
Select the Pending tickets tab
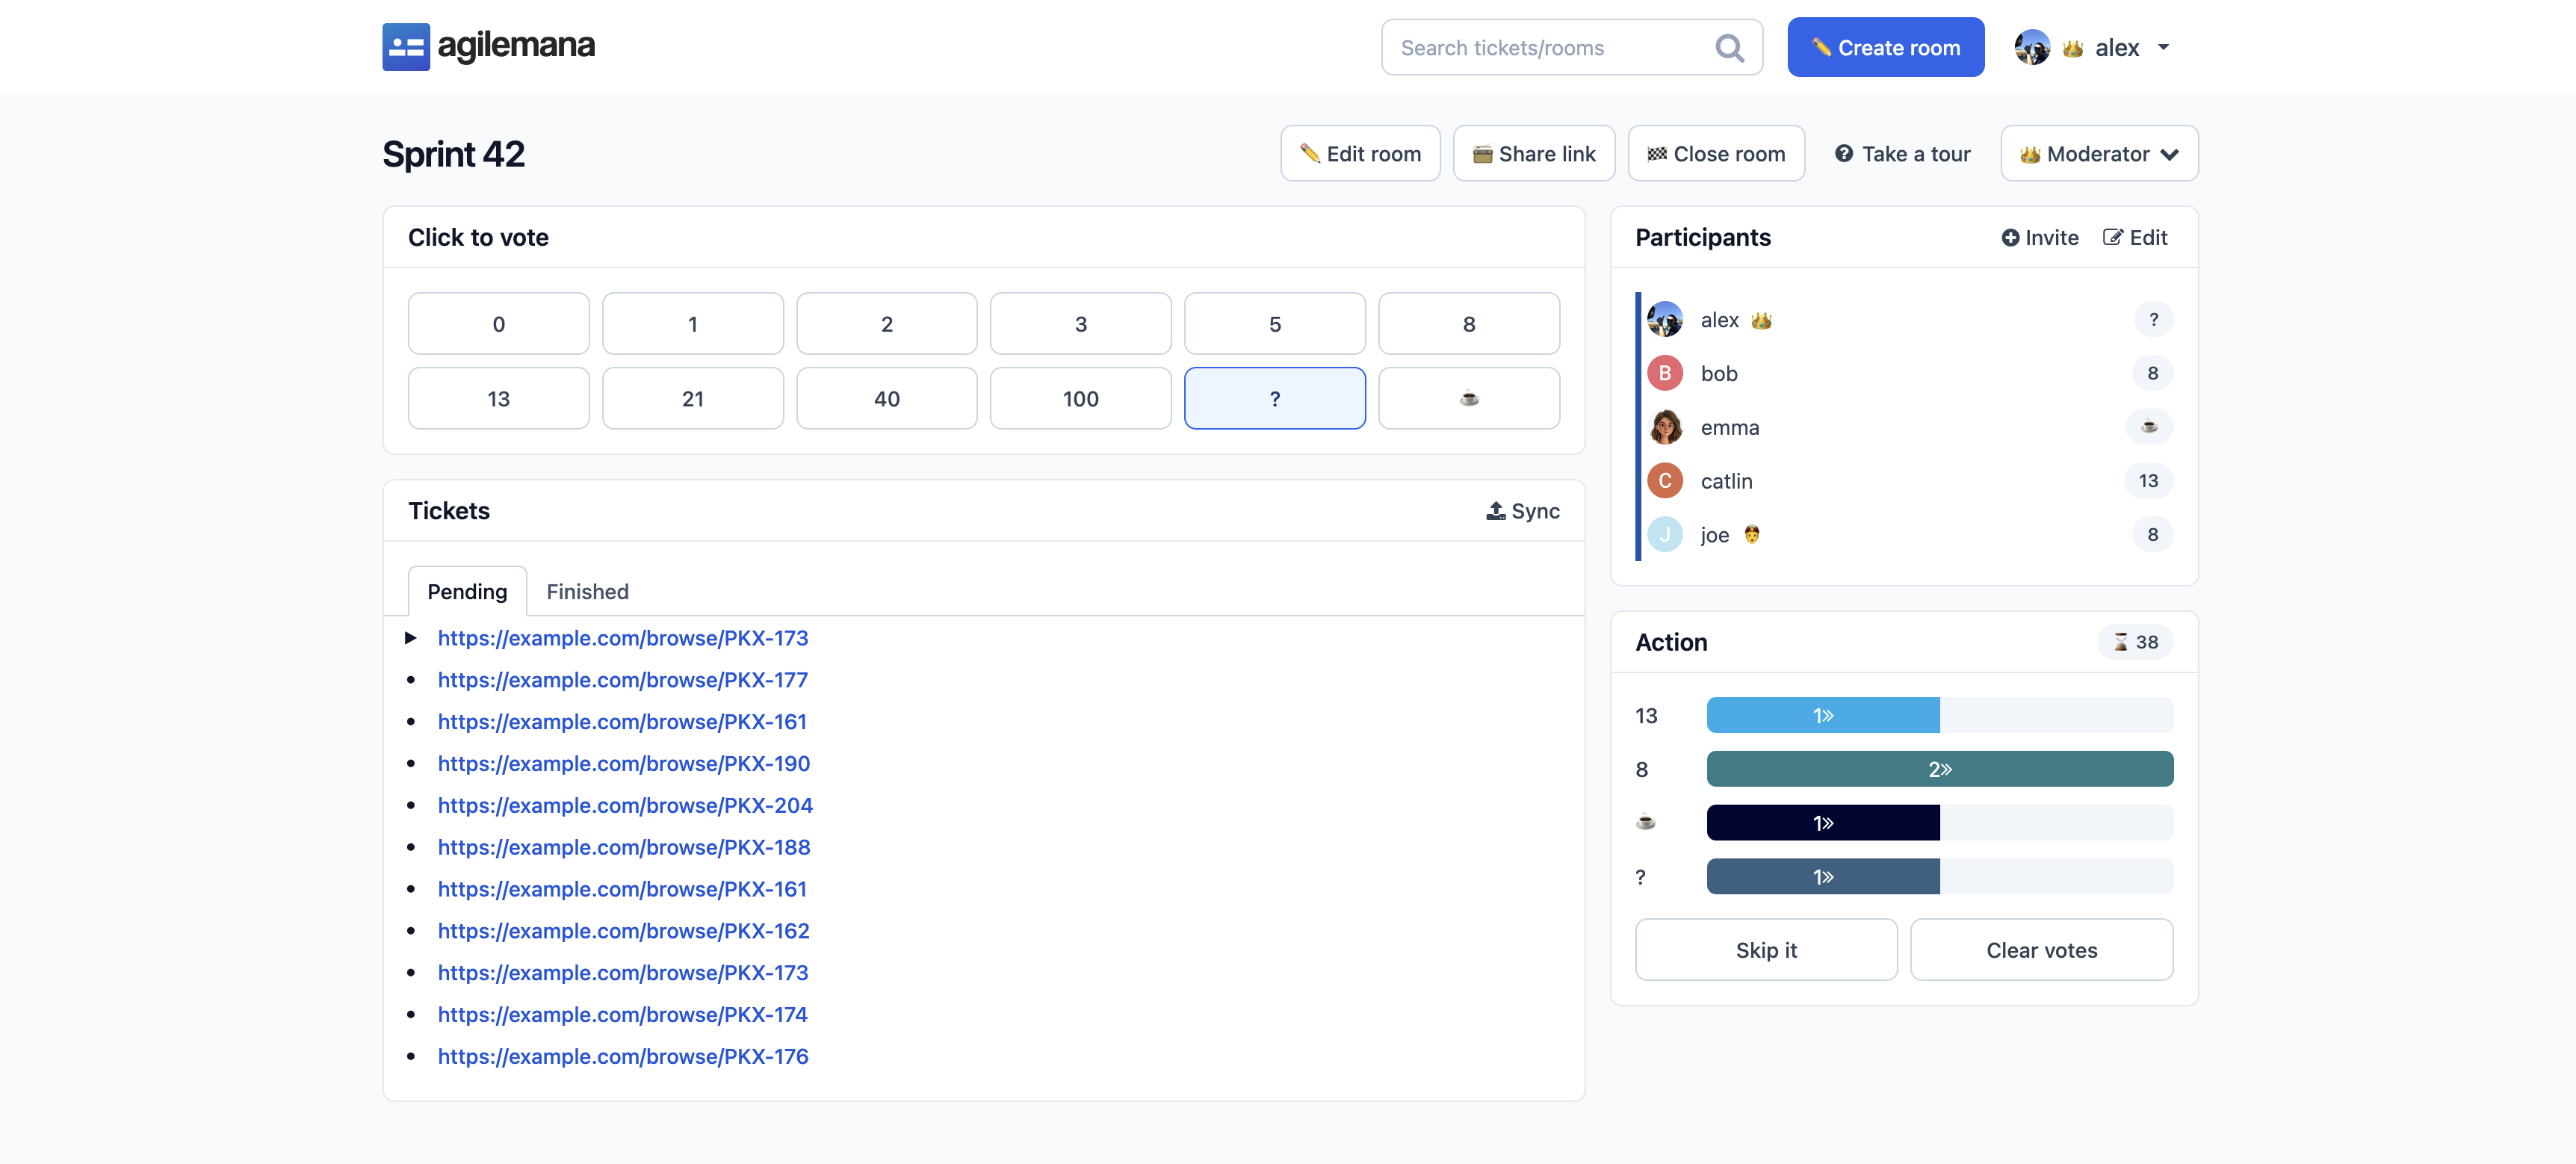coord(467,592)
